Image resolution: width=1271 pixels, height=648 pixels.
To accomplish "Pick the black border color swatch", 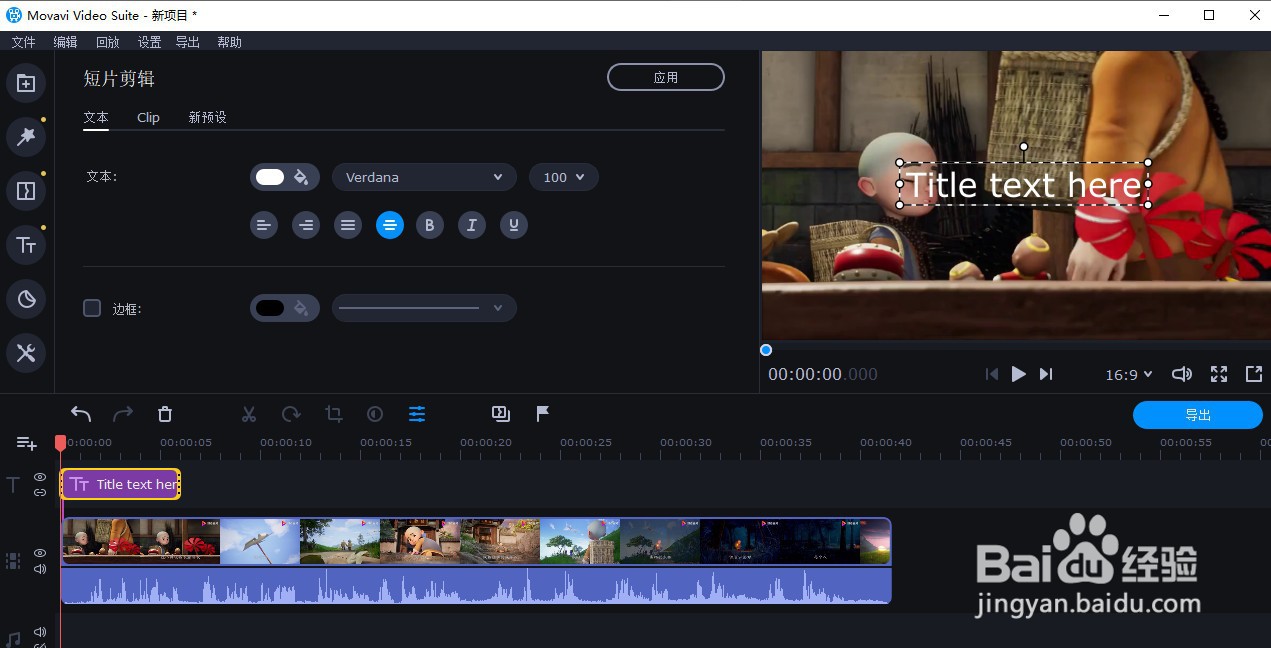I will pos(270,308).
